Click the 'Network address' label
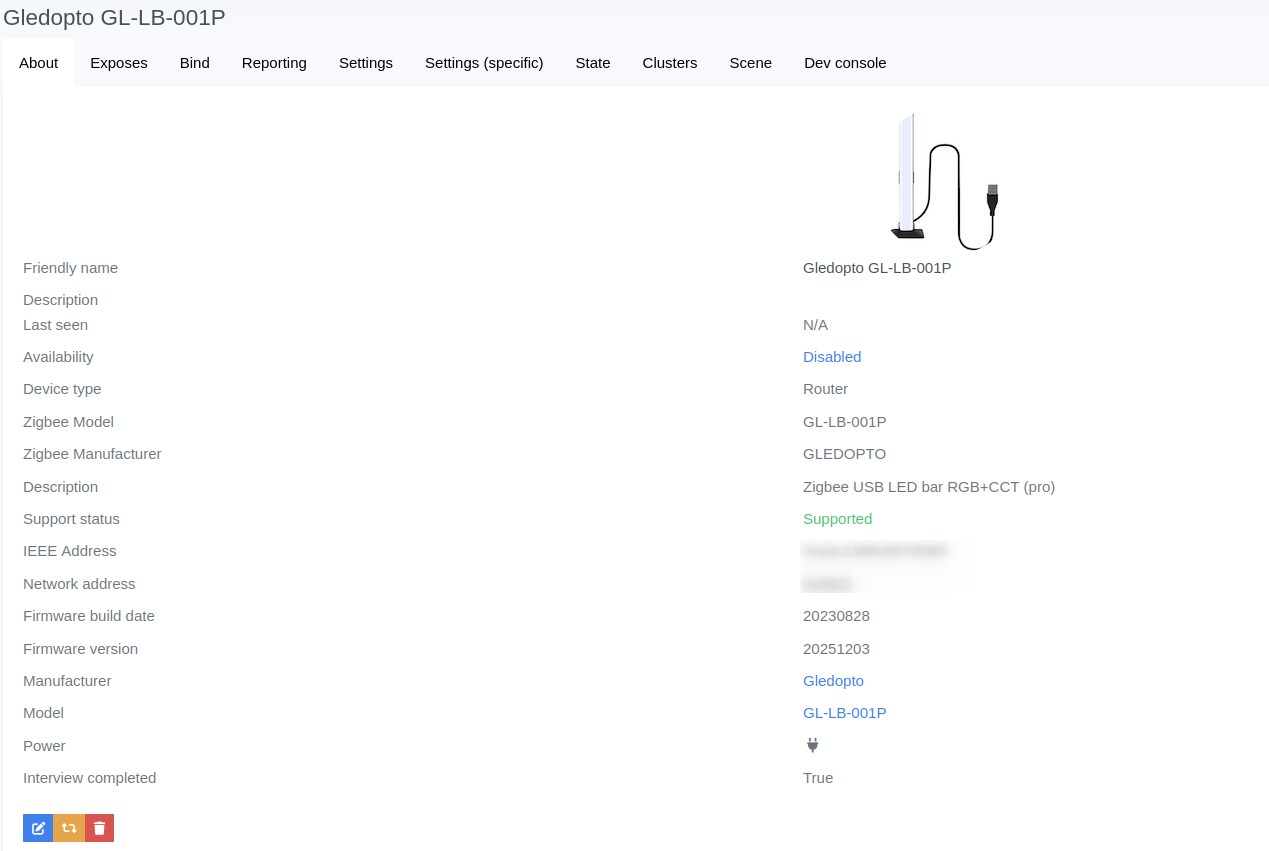Screen dimensions: 1269x851 pos(79,584)
